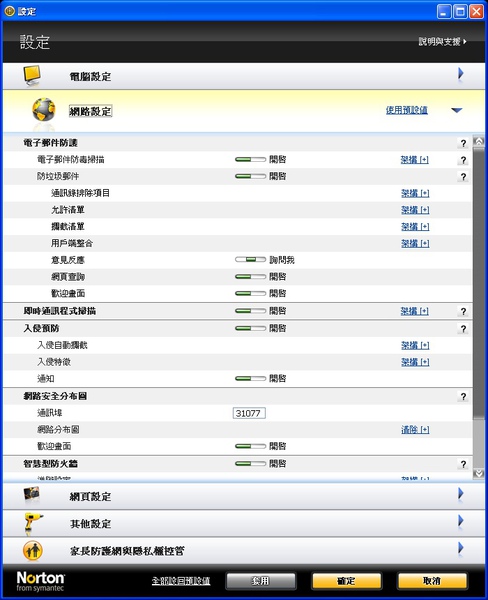Click 全部設回預設值 link
488x600 pixels.
coord(181,581)
